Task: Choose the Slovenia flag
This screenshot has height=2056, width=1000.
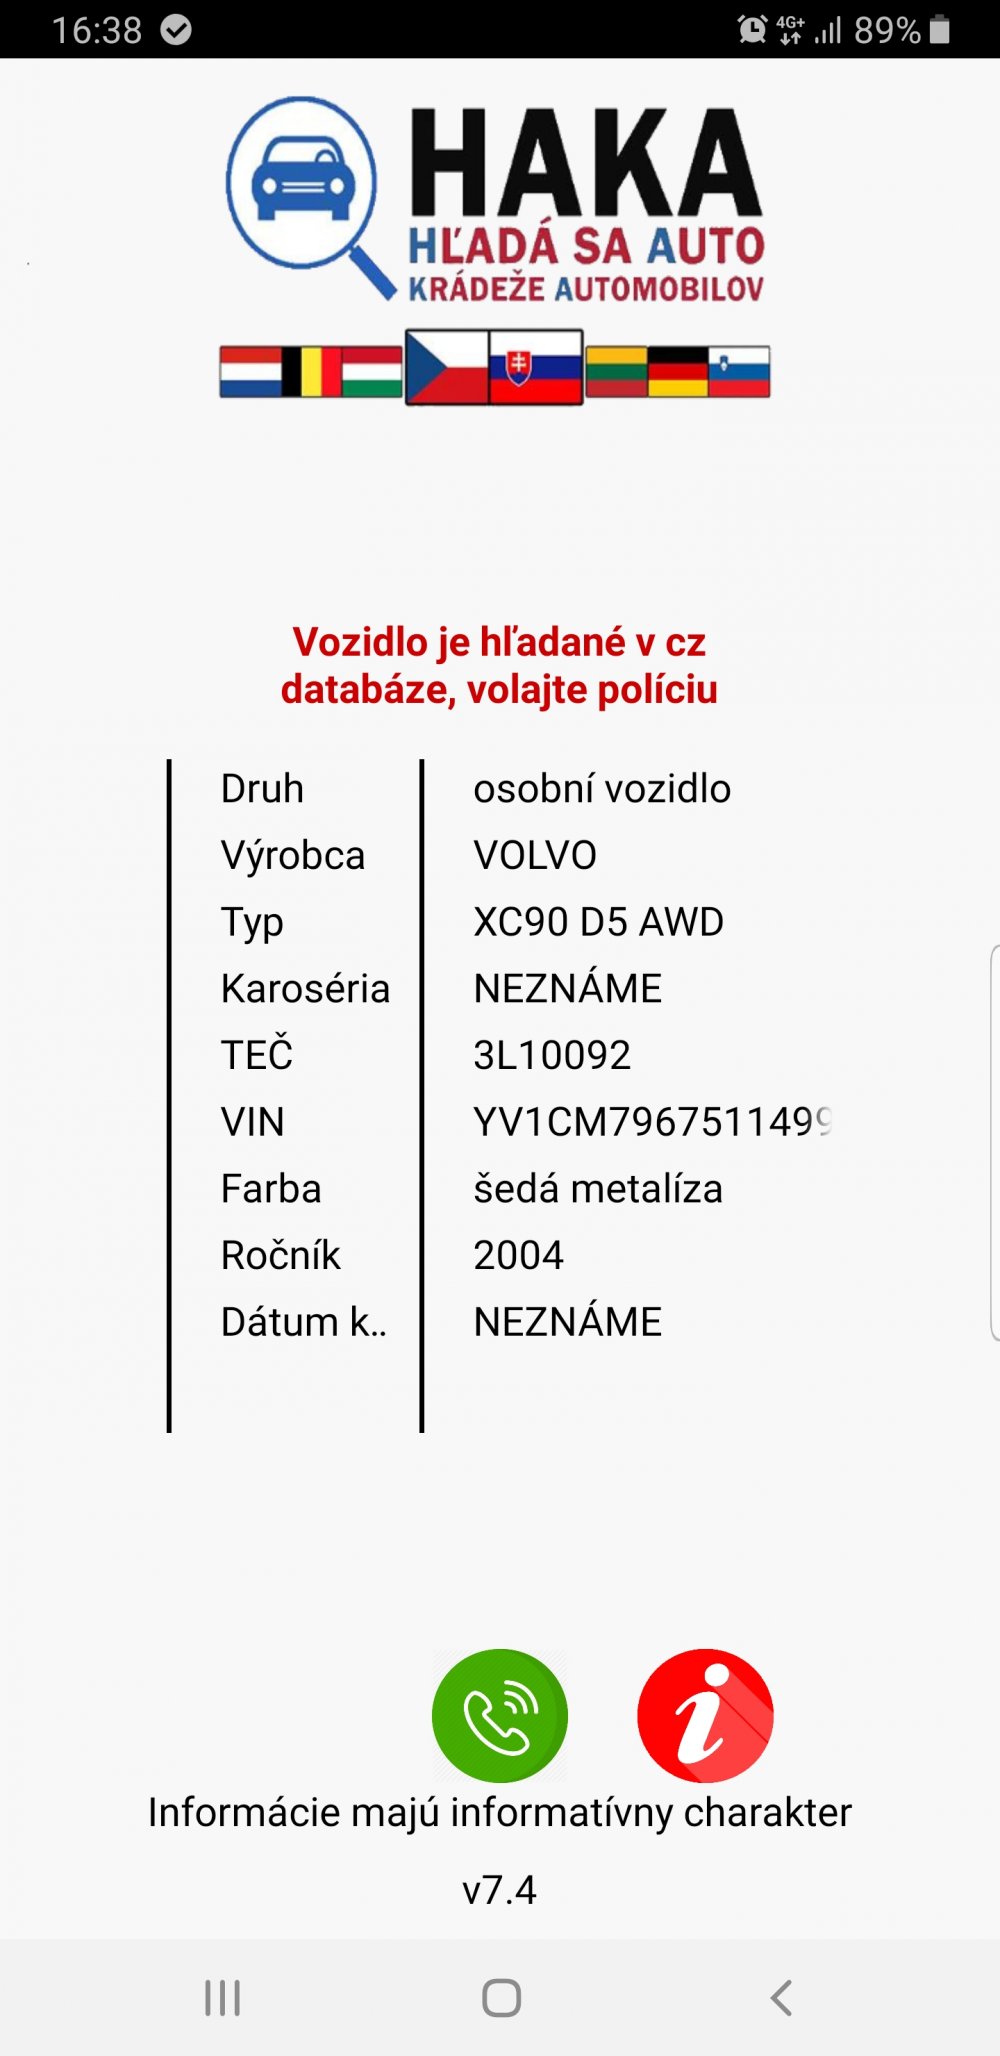Action: point(739,372)
